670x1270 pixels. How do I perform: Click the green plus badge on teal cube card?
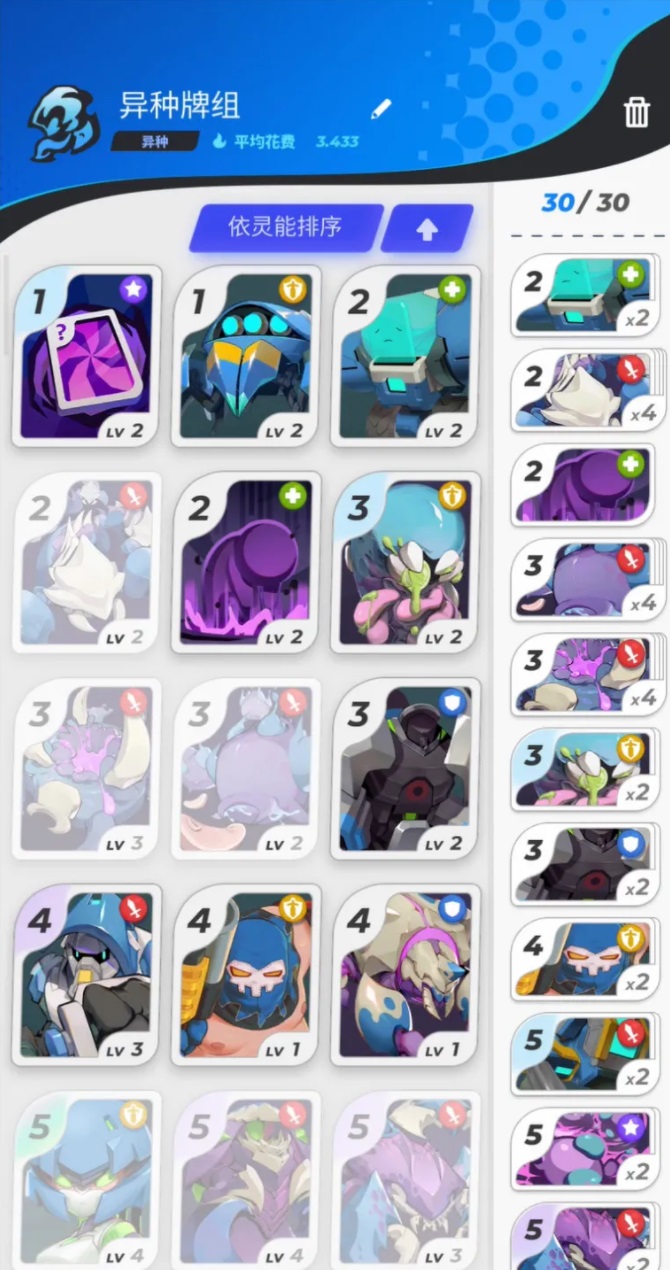point(452,290)
